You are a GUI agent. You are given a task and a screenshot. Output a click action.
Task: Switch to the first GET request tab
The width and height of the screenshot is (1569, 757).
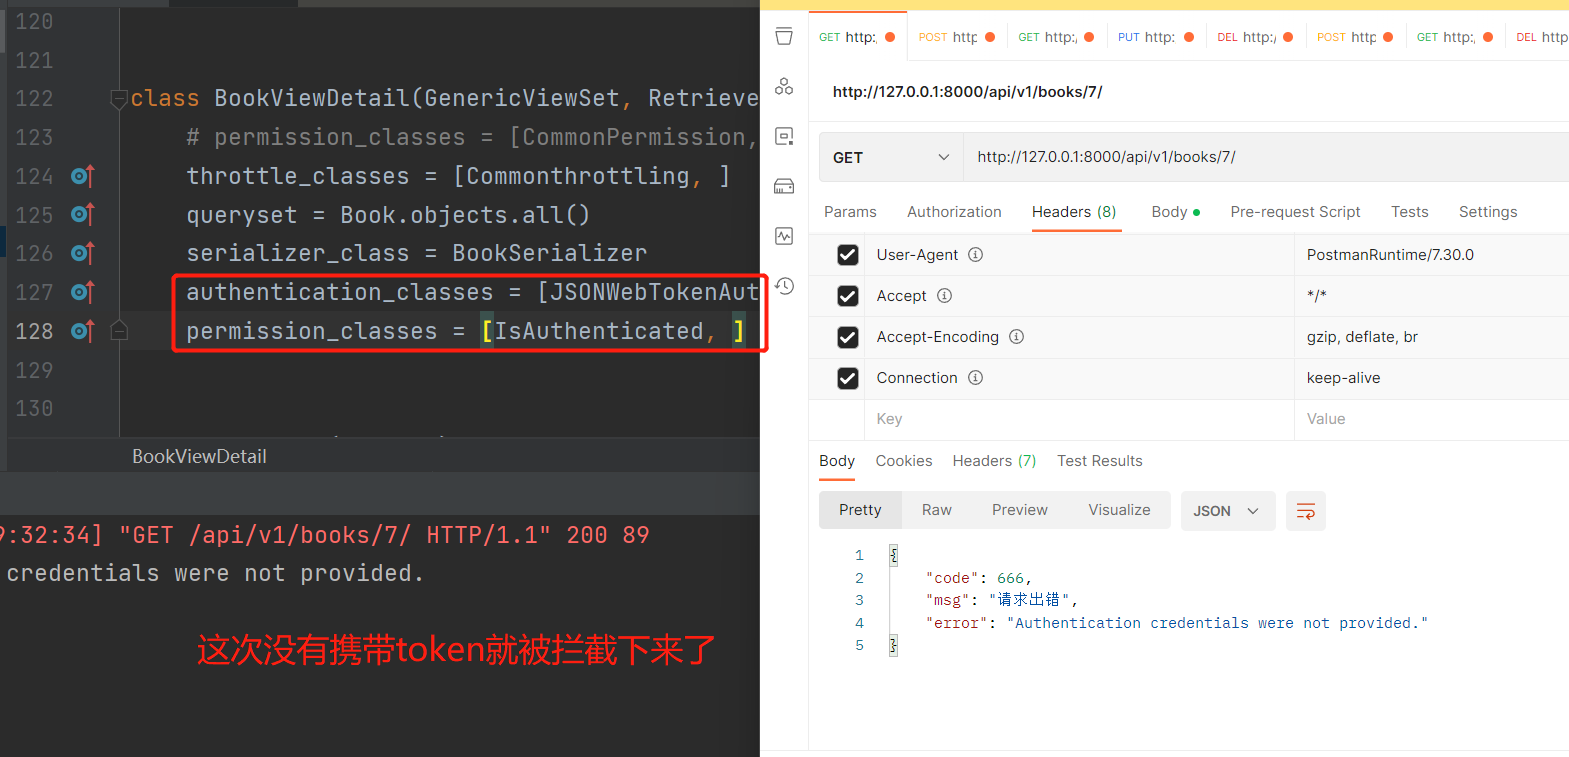click(x=857, y=37)
